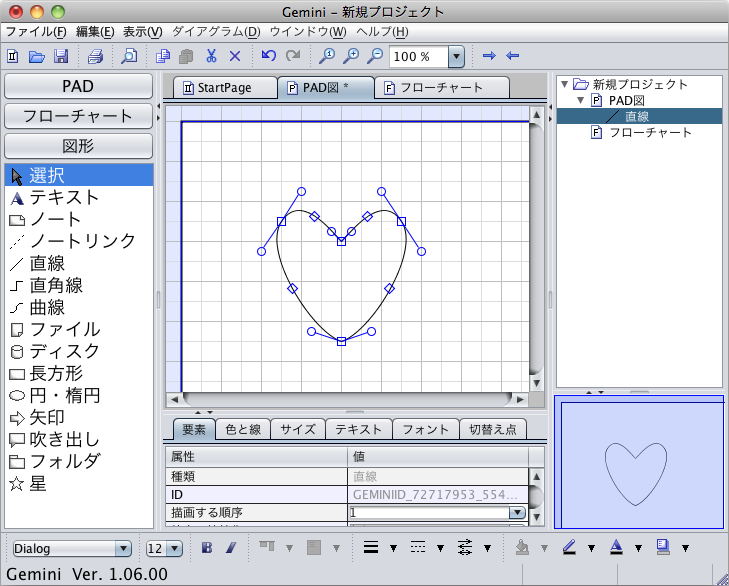Select the 星 star shape tool
Screen dimensions: 729x586
pos(79,484)
